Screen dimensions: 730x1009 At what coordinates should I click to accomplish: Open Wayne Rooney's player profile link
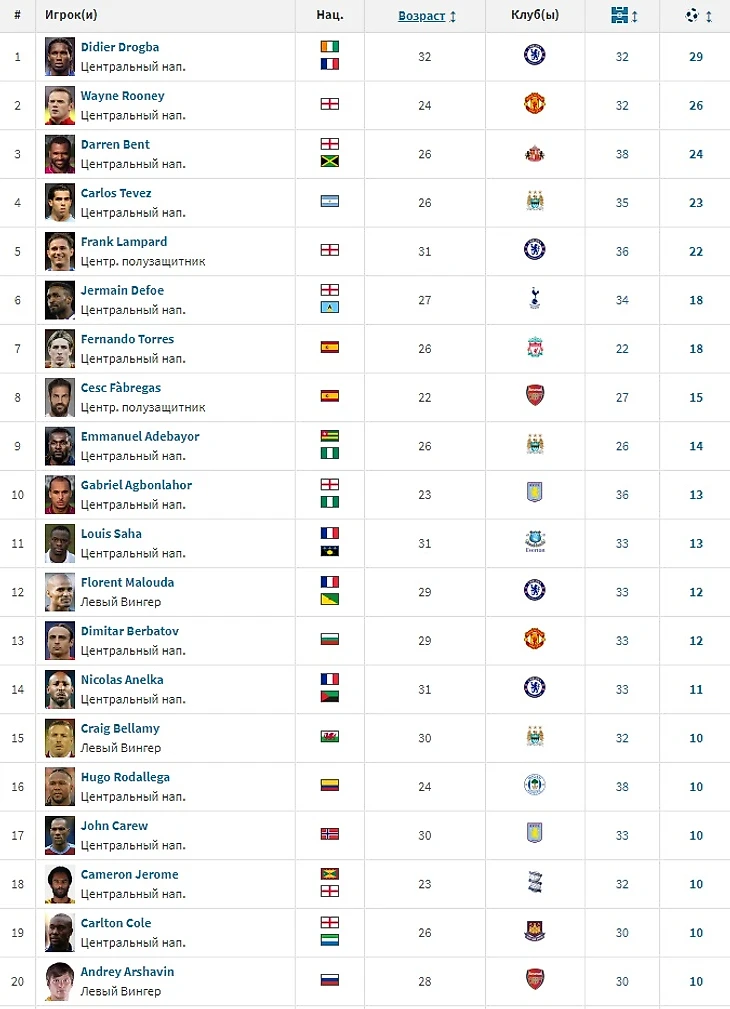point(122,96)
